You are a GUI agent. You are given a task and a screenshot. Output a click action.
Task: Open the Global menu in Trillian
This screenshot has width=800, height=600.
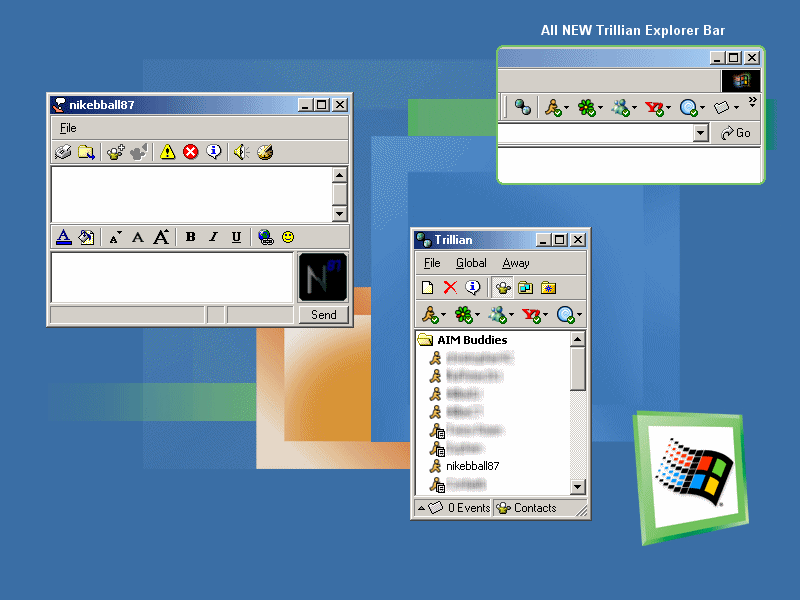click(x=471, y=263)
